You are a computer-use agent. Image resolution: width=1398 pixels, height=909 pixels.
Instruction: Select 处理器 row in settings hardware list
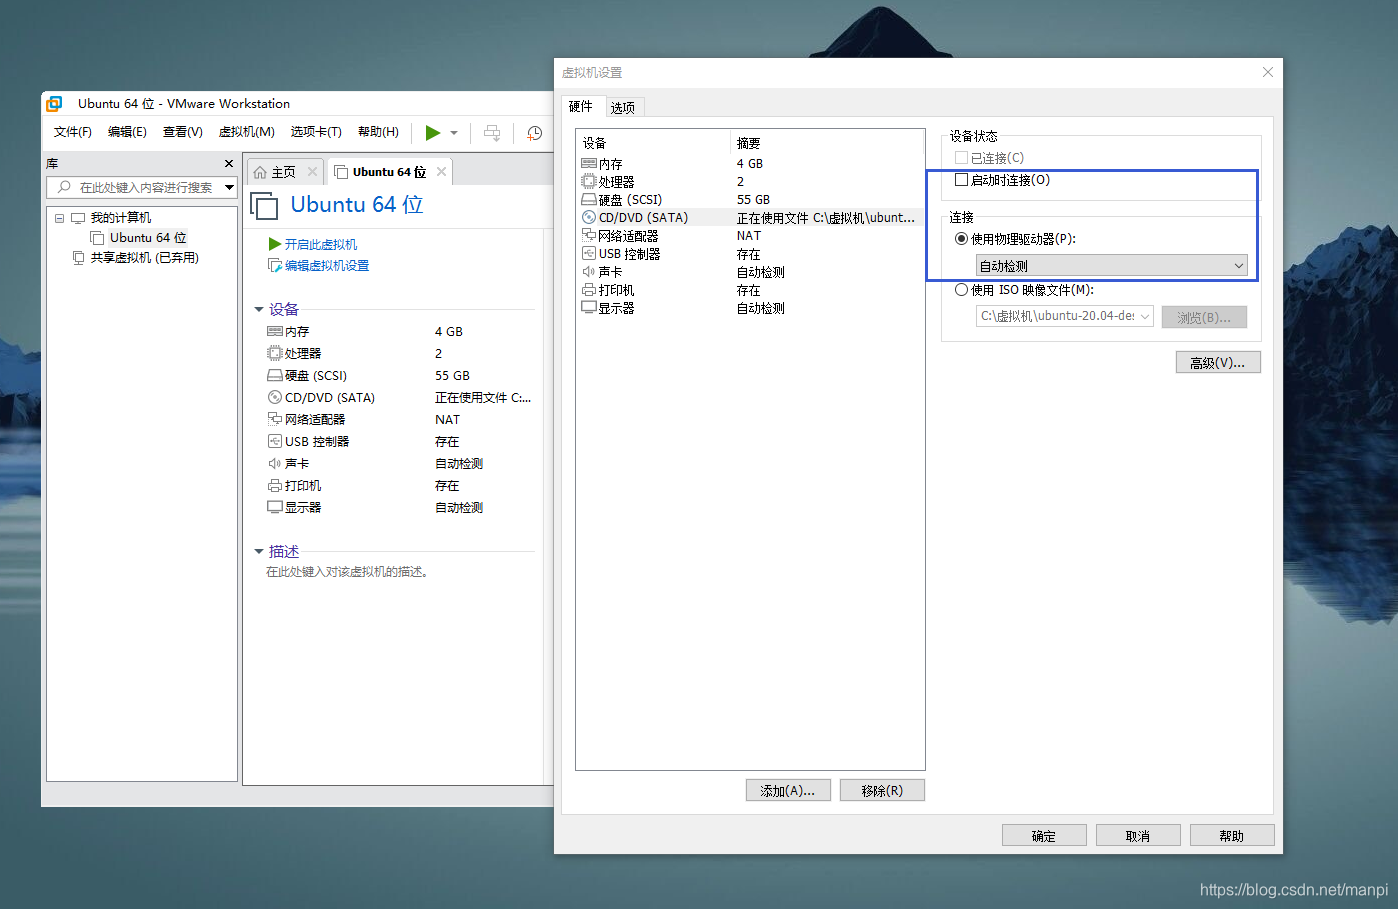[750, 182]
